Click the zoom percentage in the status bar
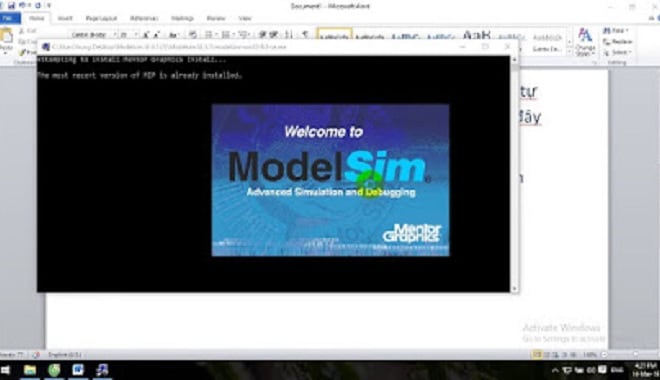The image size is (660, 380). click(x=590, y=355)
